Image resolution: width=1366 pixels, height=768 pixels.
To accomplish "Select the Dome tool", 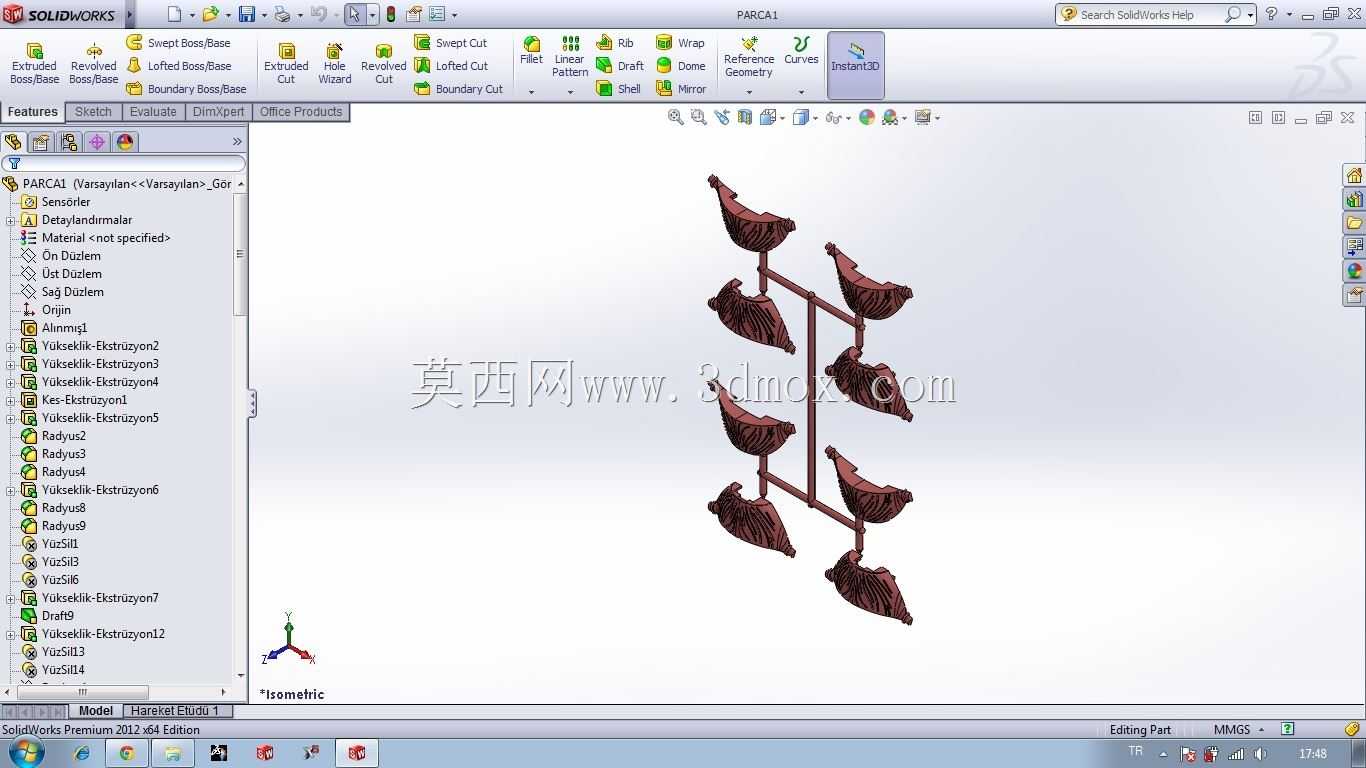I will point(680,66).
